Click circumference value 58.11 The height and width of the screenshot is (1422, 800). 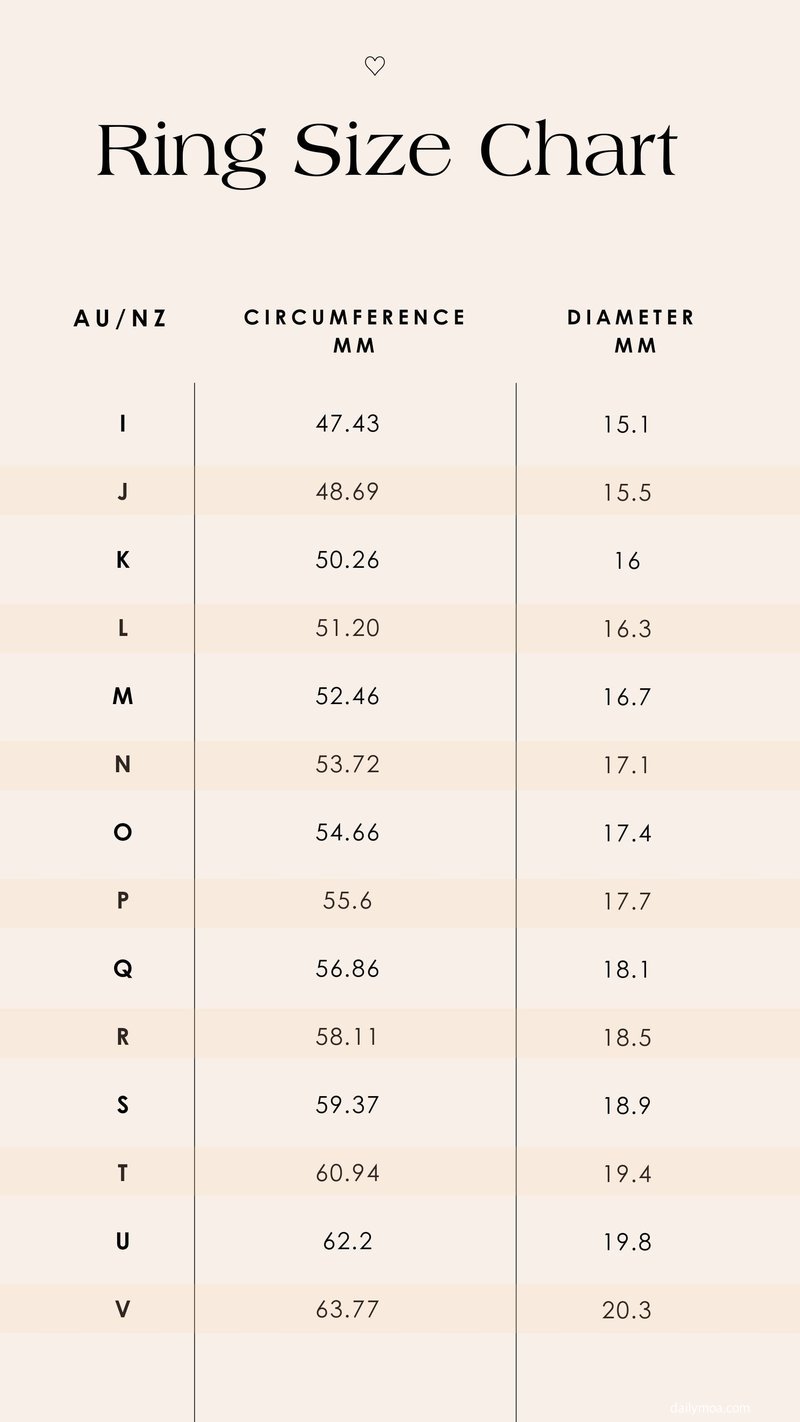[348, 1037]
